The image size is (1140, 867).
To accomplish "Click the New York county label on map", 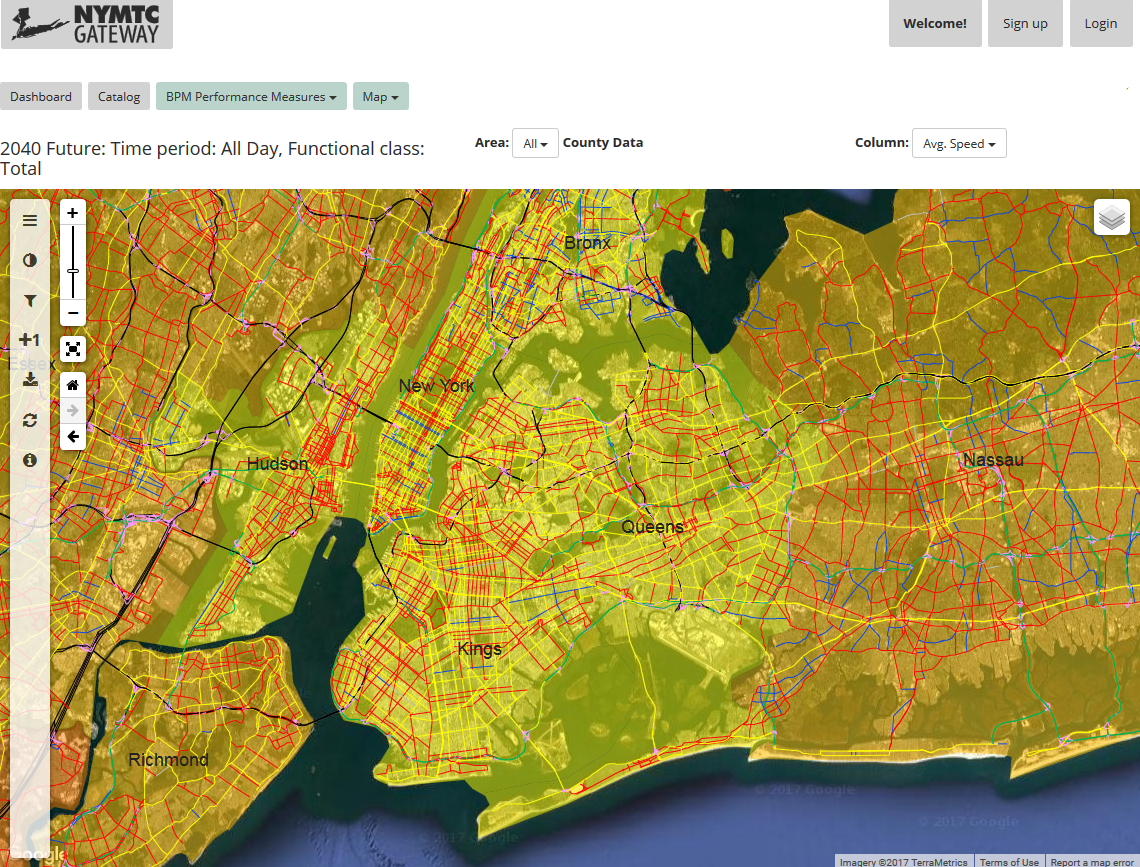I will pos(436,386).
